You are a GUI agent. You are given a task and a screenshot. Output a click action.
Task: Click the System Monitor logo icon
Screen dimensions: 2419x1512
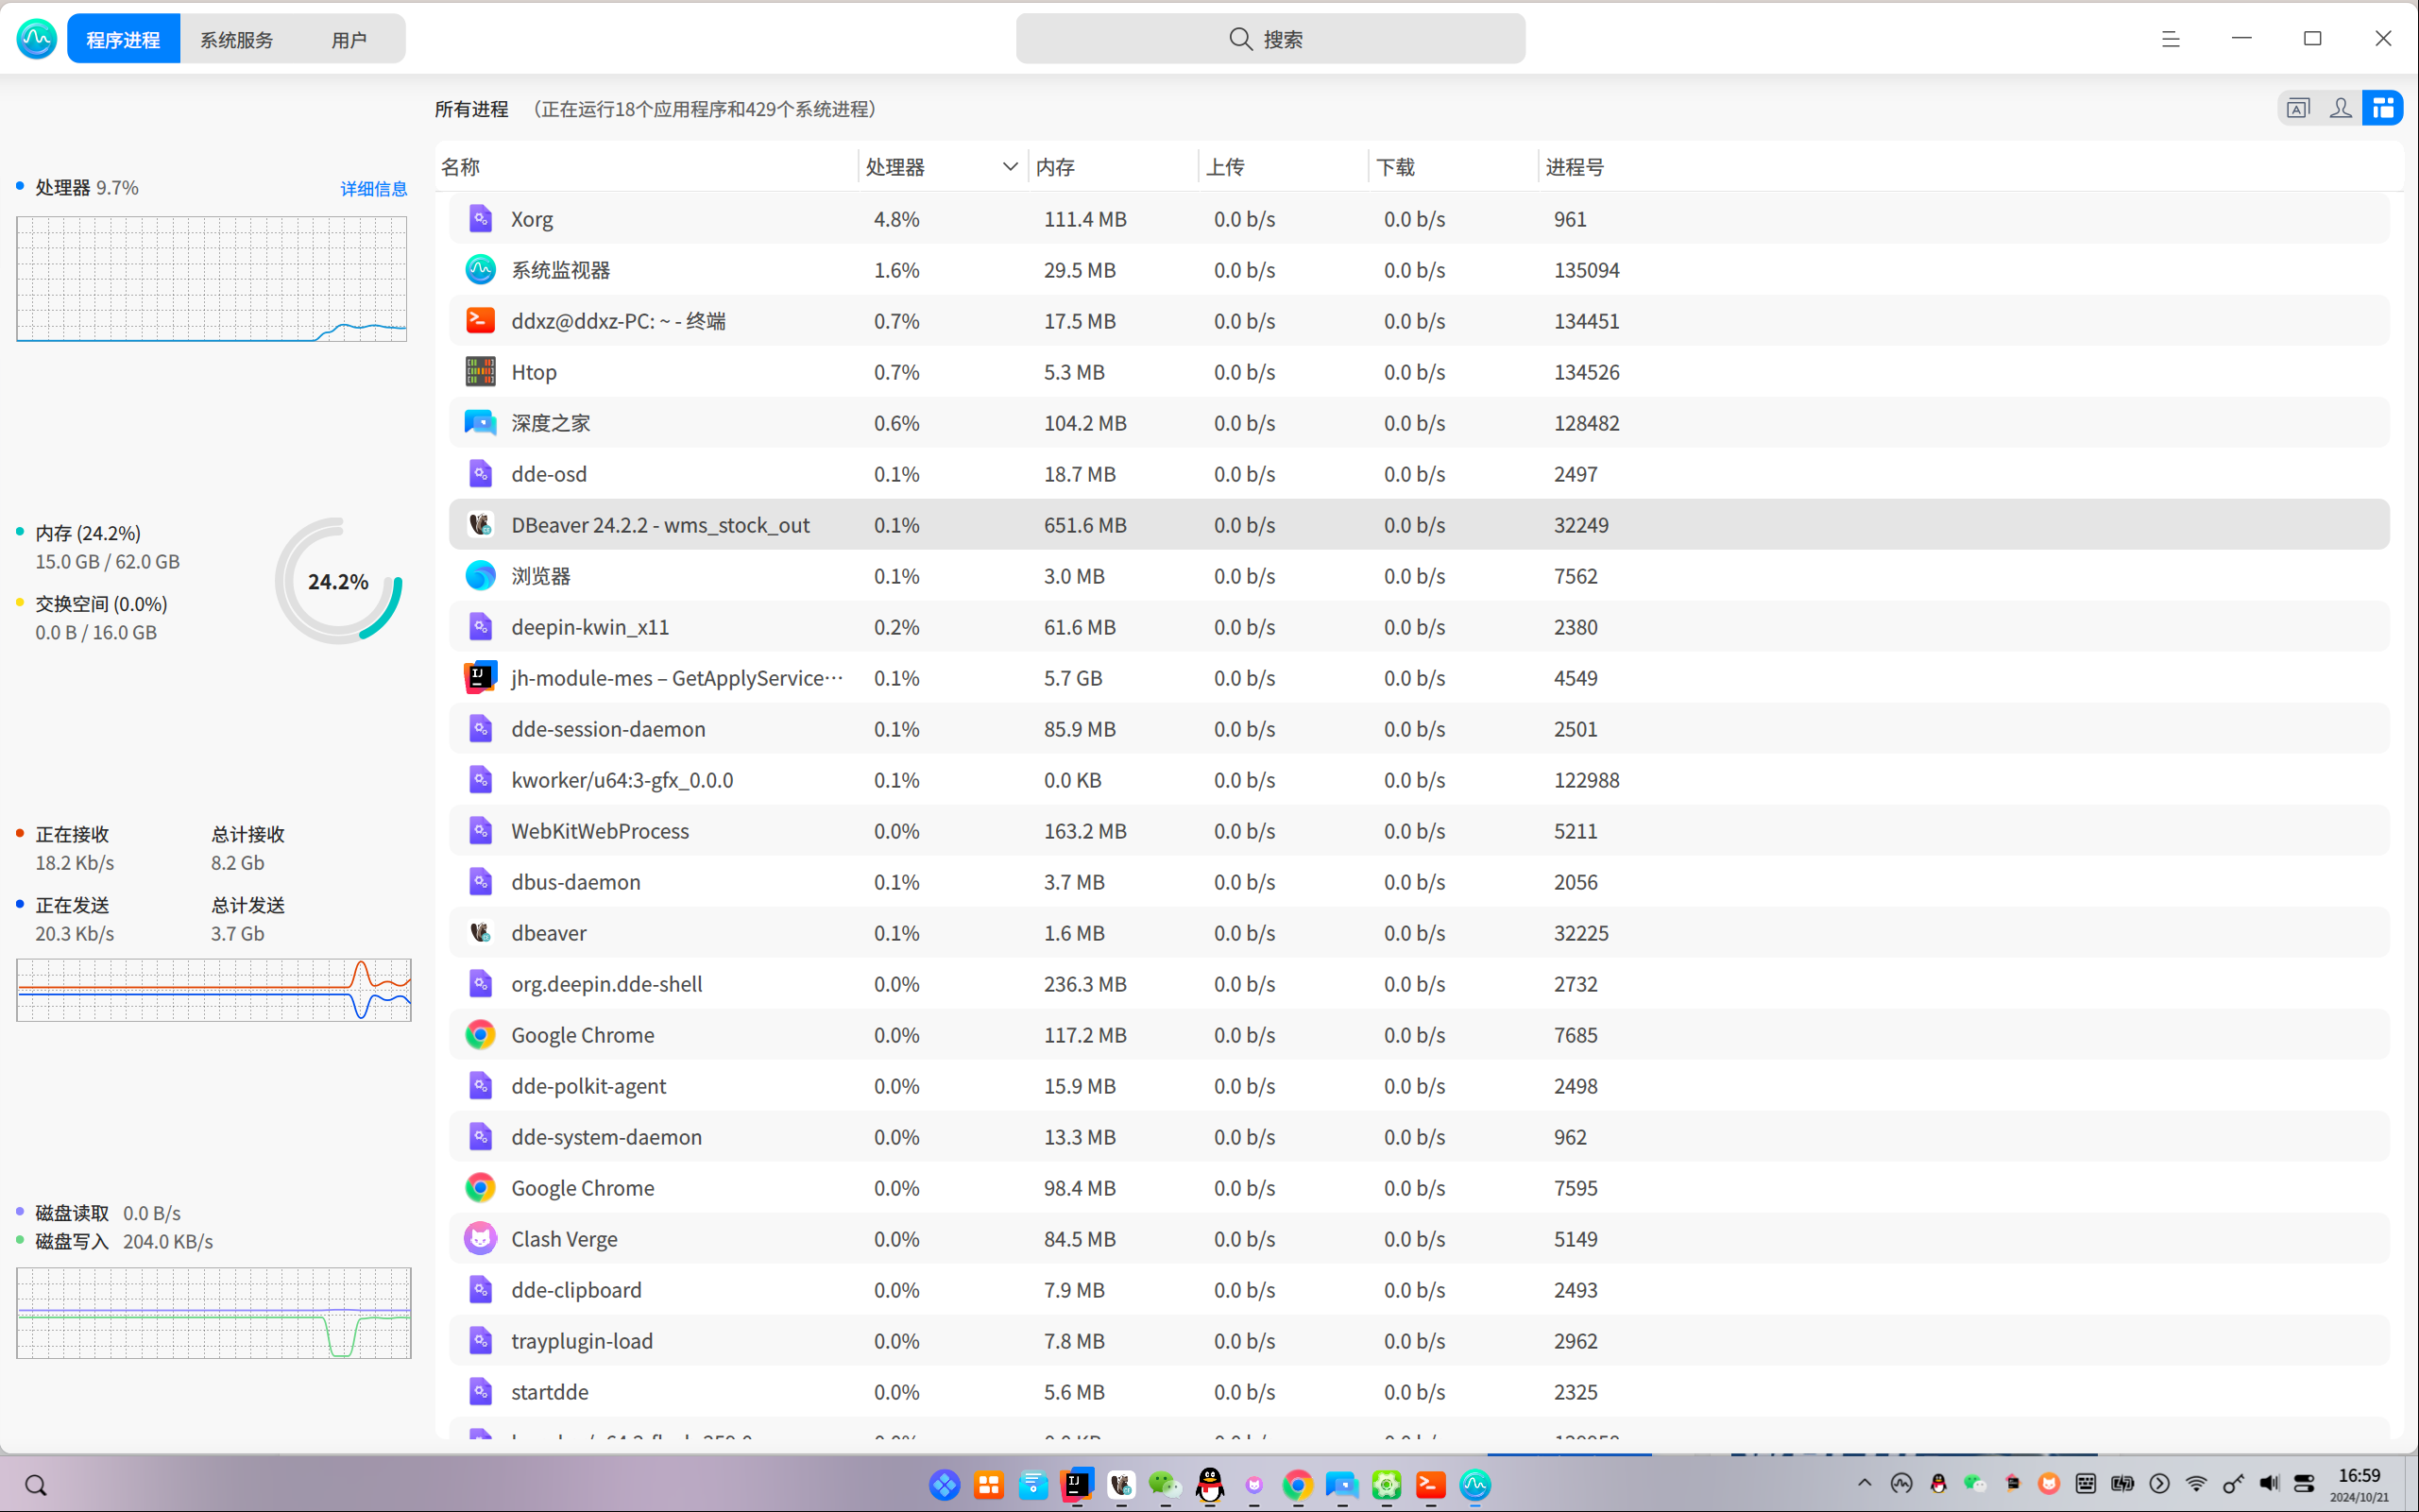(x=37, y=39)
